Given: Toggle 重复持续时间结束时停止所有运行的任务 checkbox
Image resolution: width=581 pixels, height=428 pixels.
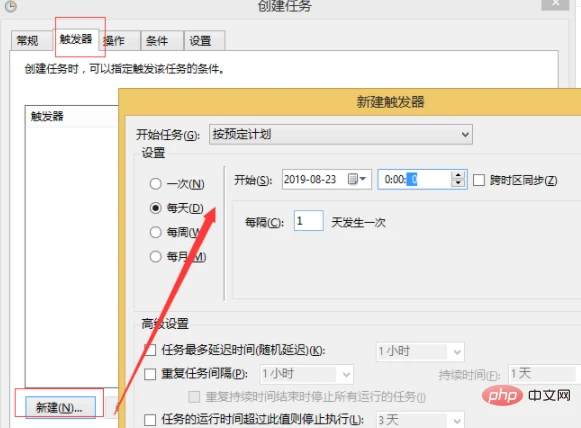Looking at the screenshot, I should 194,397.
